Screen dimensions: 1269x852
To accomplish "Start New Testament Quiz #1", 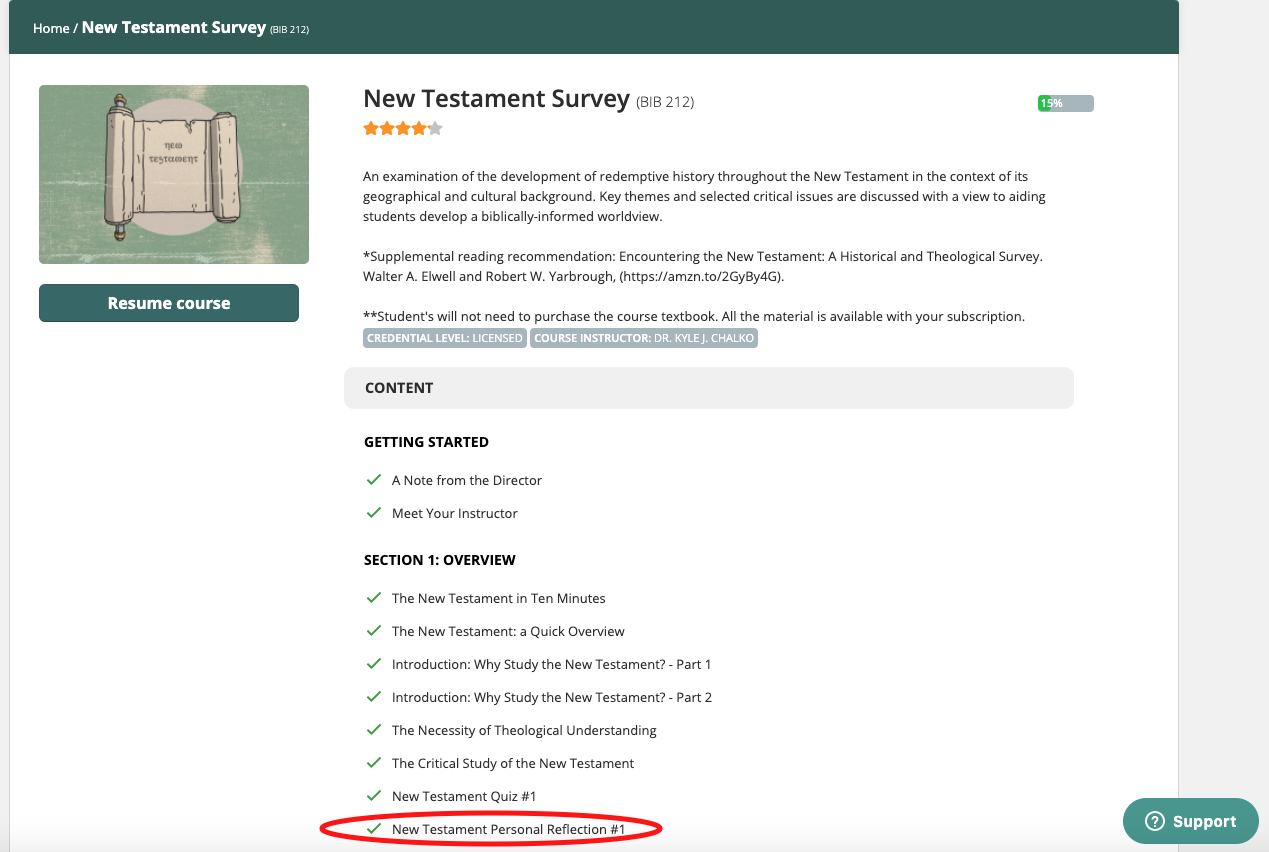I will point(464,796).
